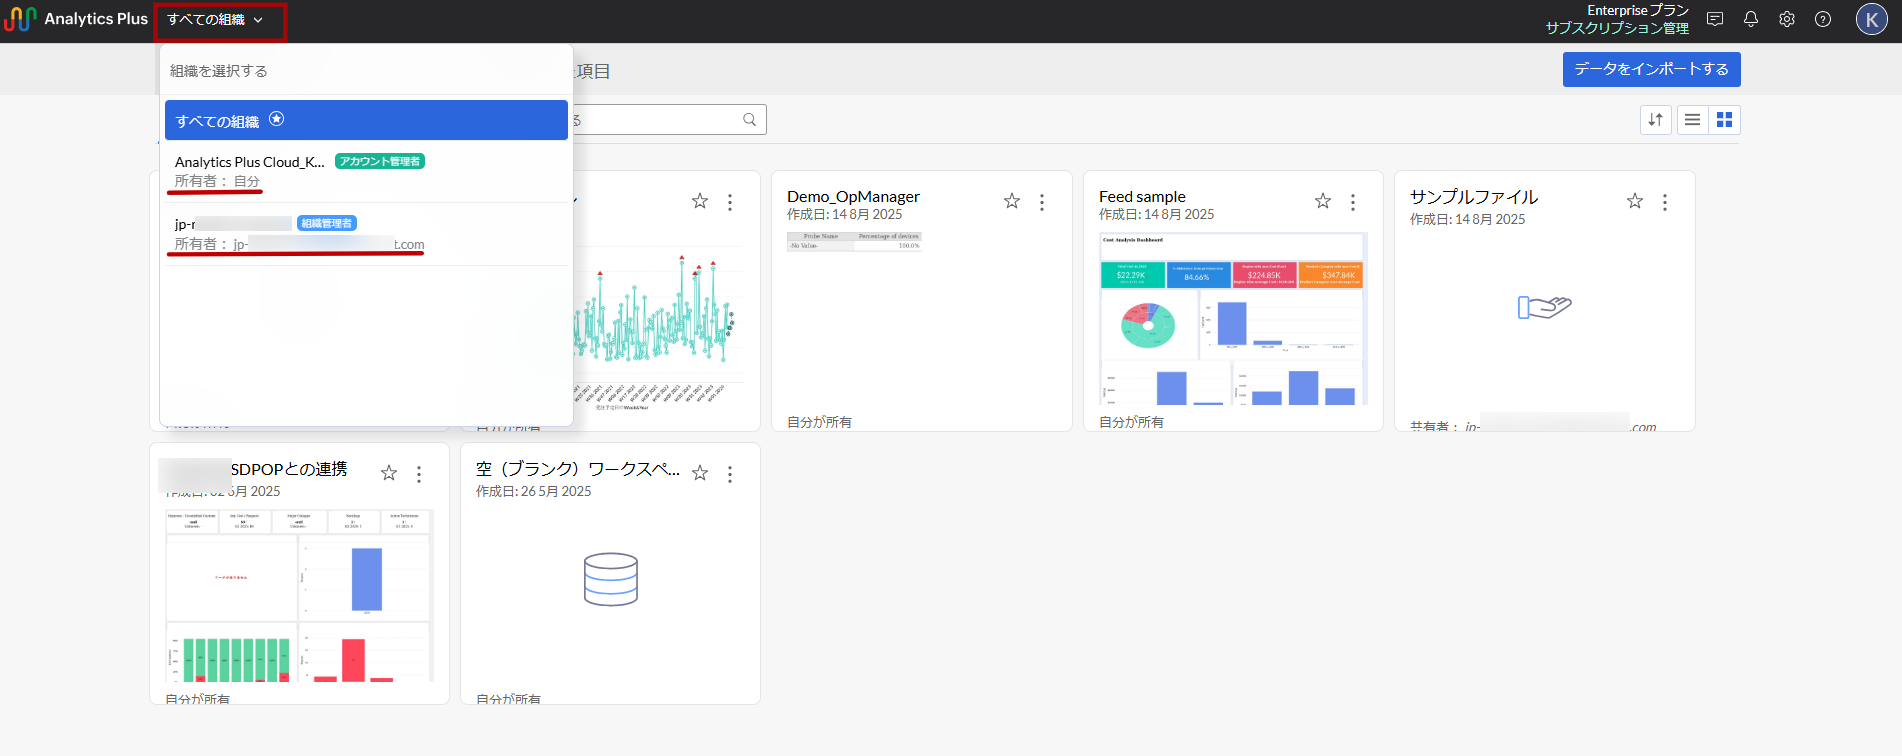Switch to list view
This screenshot has width=1902, height=756.
pyautogui.click(x=1692, y=120)
